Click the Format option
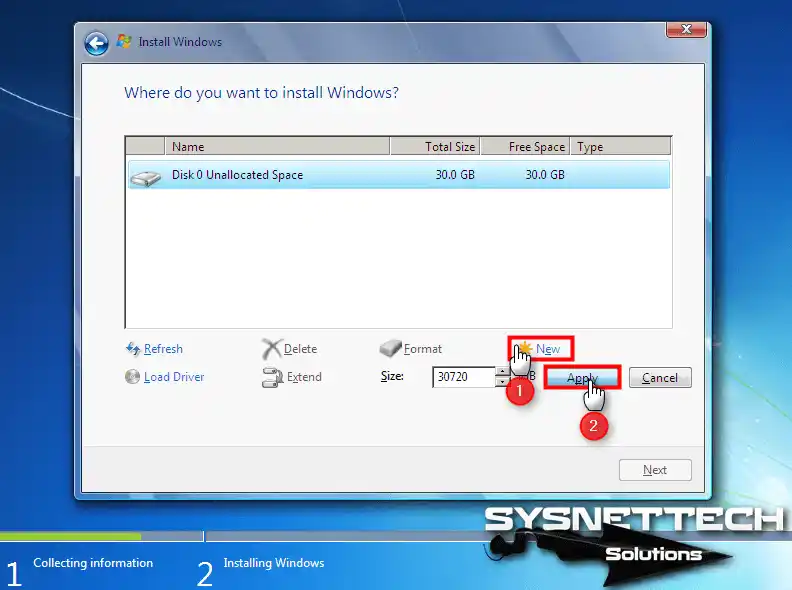Image resolution: width=792 pixels, height=590 pixels. (423, 349)
